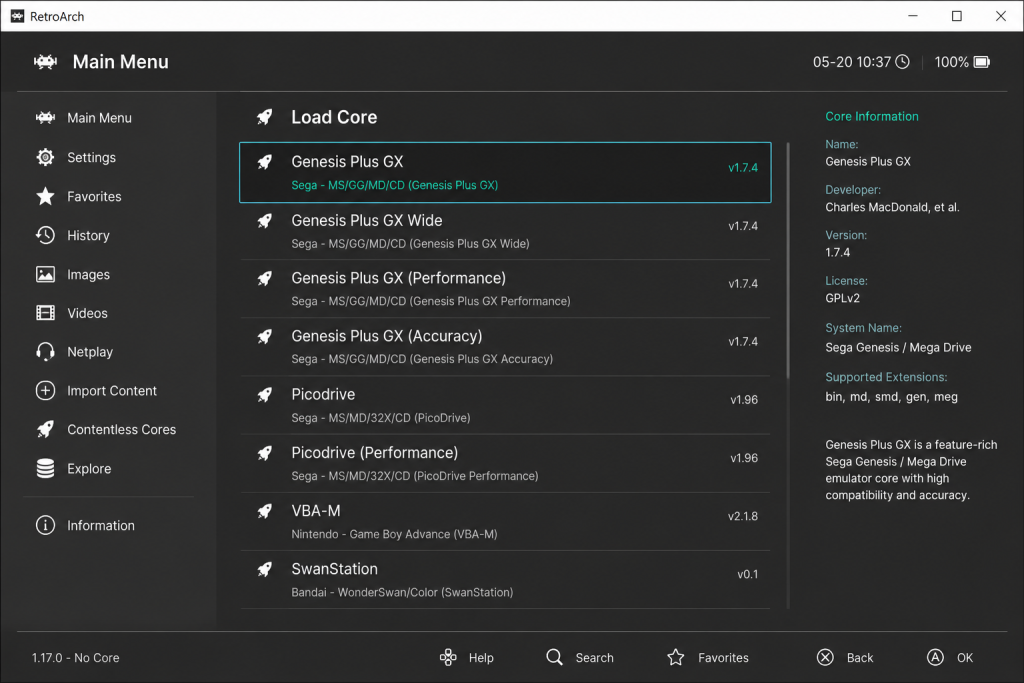Click the OK label in the footer
Image resolution: width=1024 pixels, height=683 pixels.
click(965, 658)
